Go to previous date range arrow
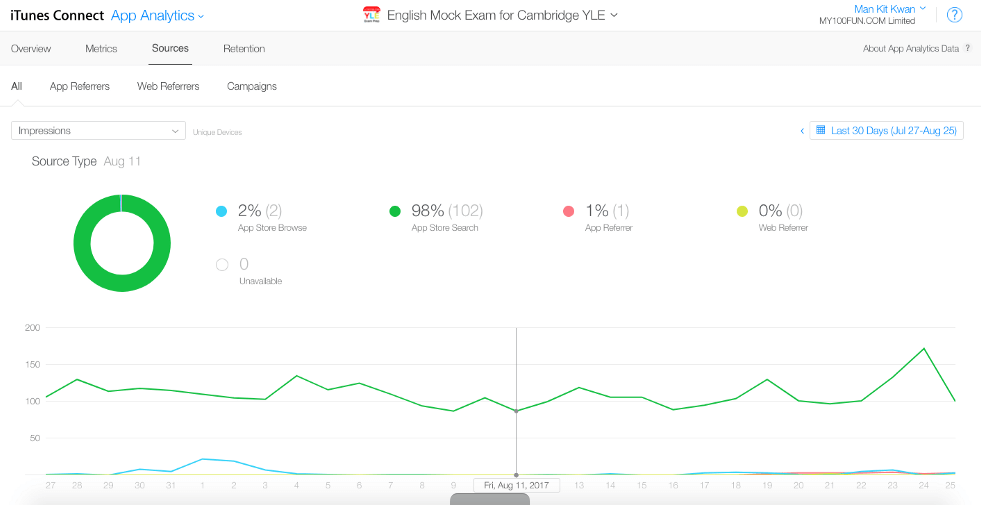 pyautogui.click(x=801, y=130)
